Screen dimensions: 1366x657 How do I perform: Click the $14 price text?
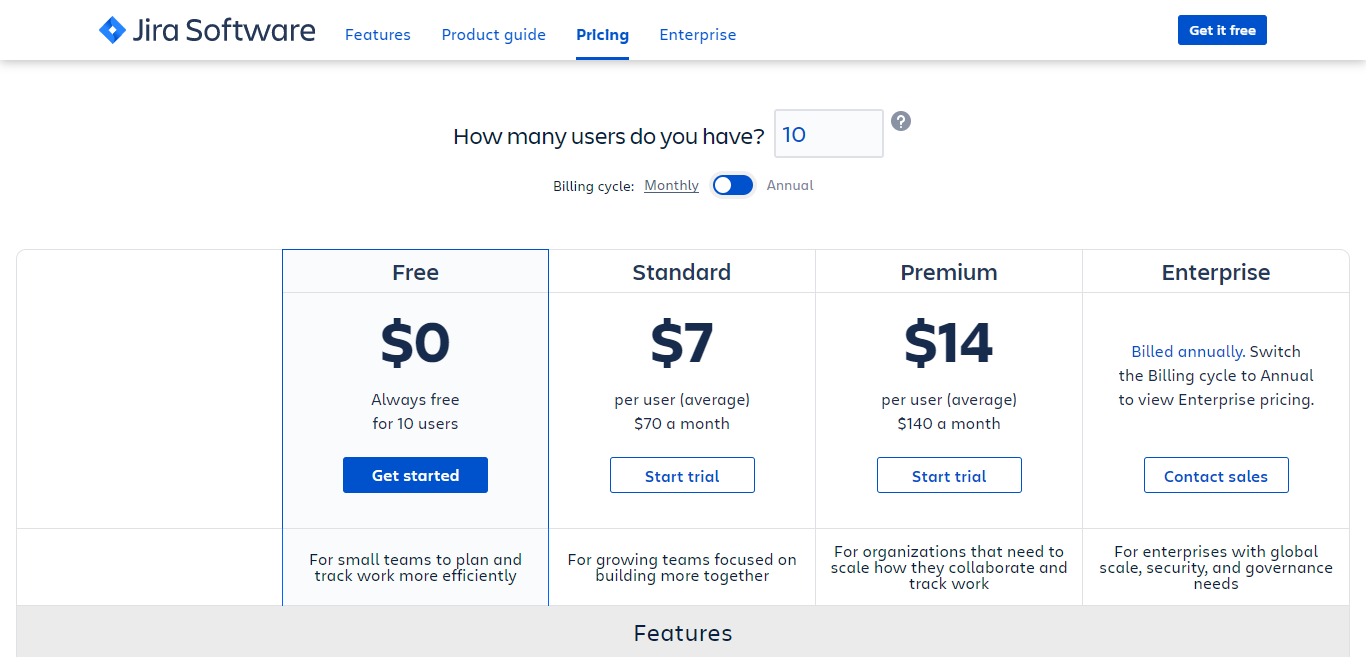pyautogui.click(x=949, y=342)
